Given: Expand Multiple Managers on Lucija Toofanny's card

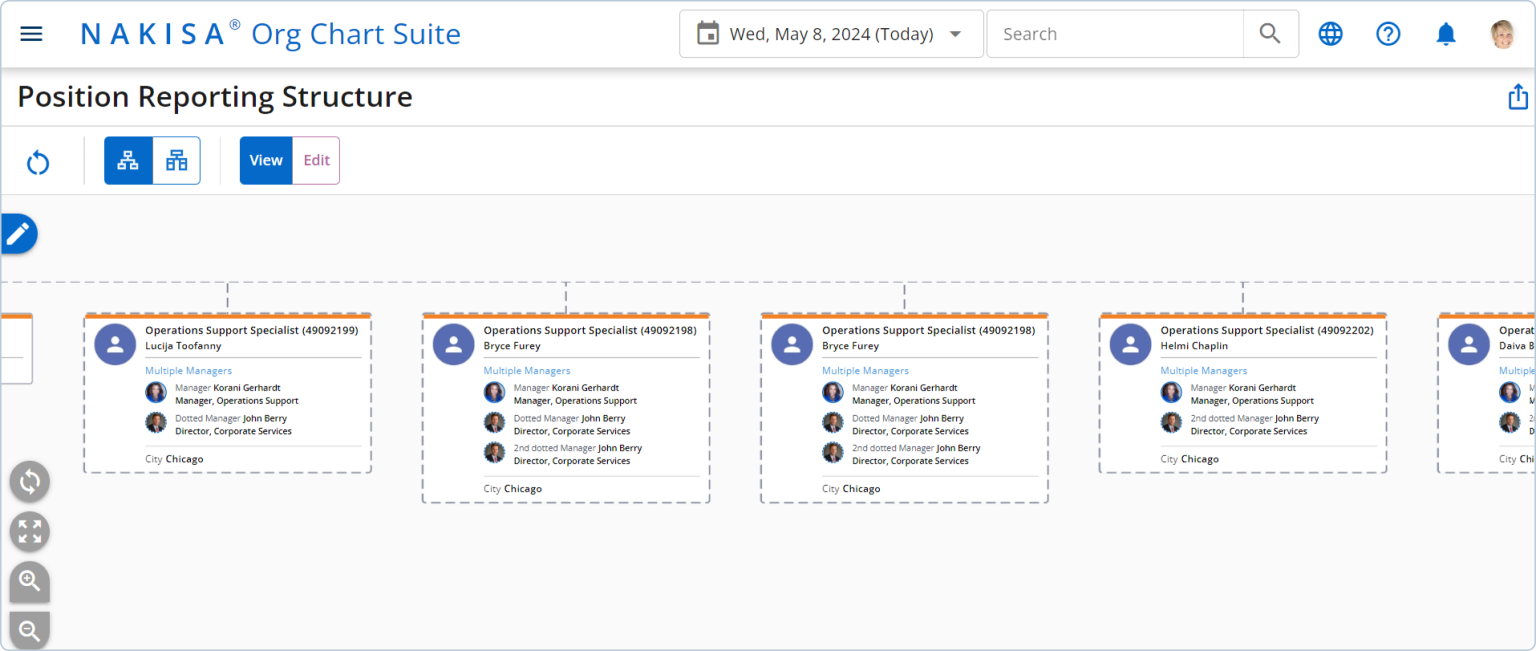Looking at the screenshot, I should click(x=188, y=370).
